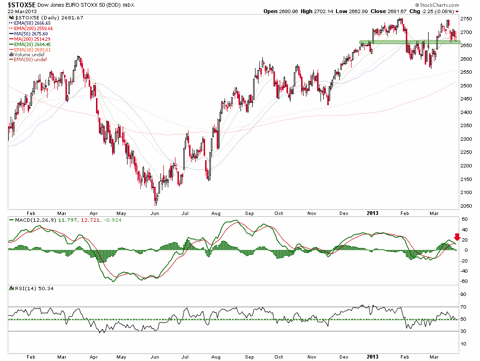480x361 pixels.
Task: Click the red down triangle beside Chg
Action: (457, 12)
